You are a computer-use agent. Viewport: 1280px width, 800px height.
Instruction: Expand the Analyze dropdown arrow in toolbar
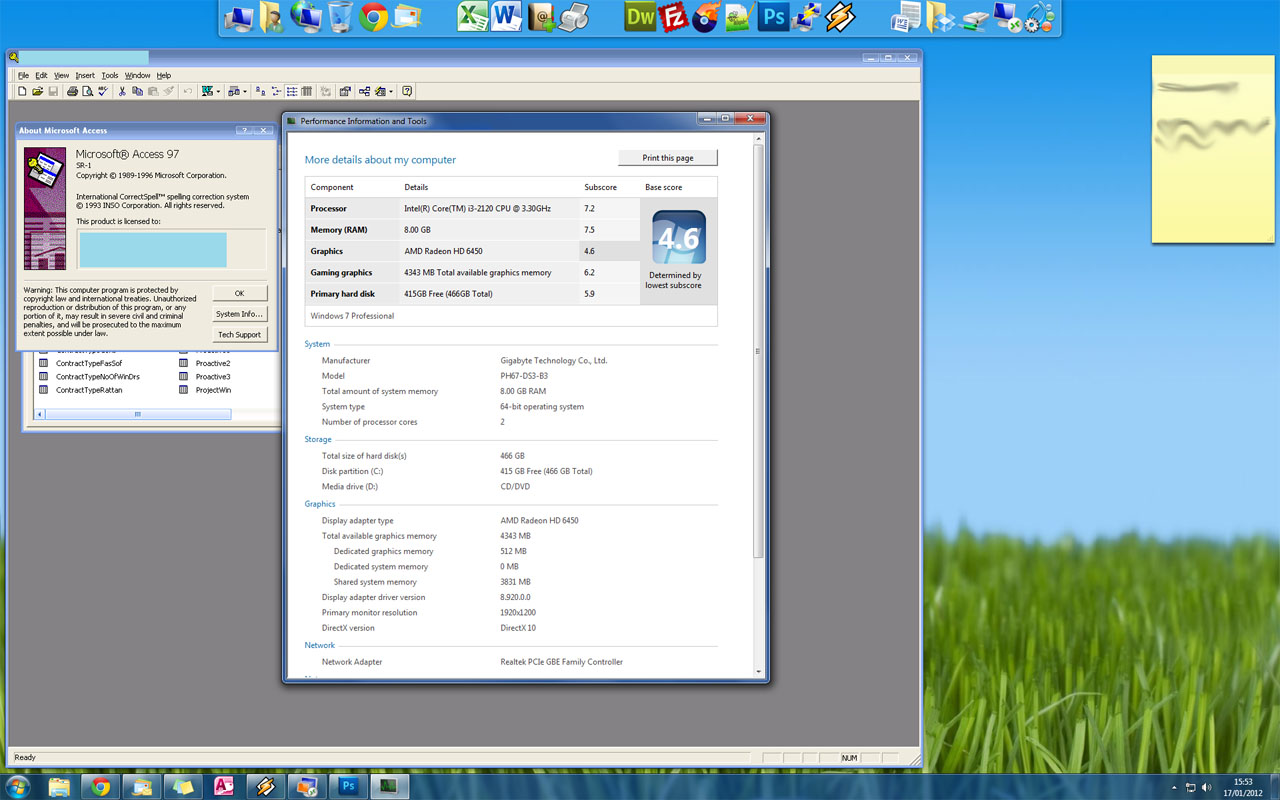245,91
